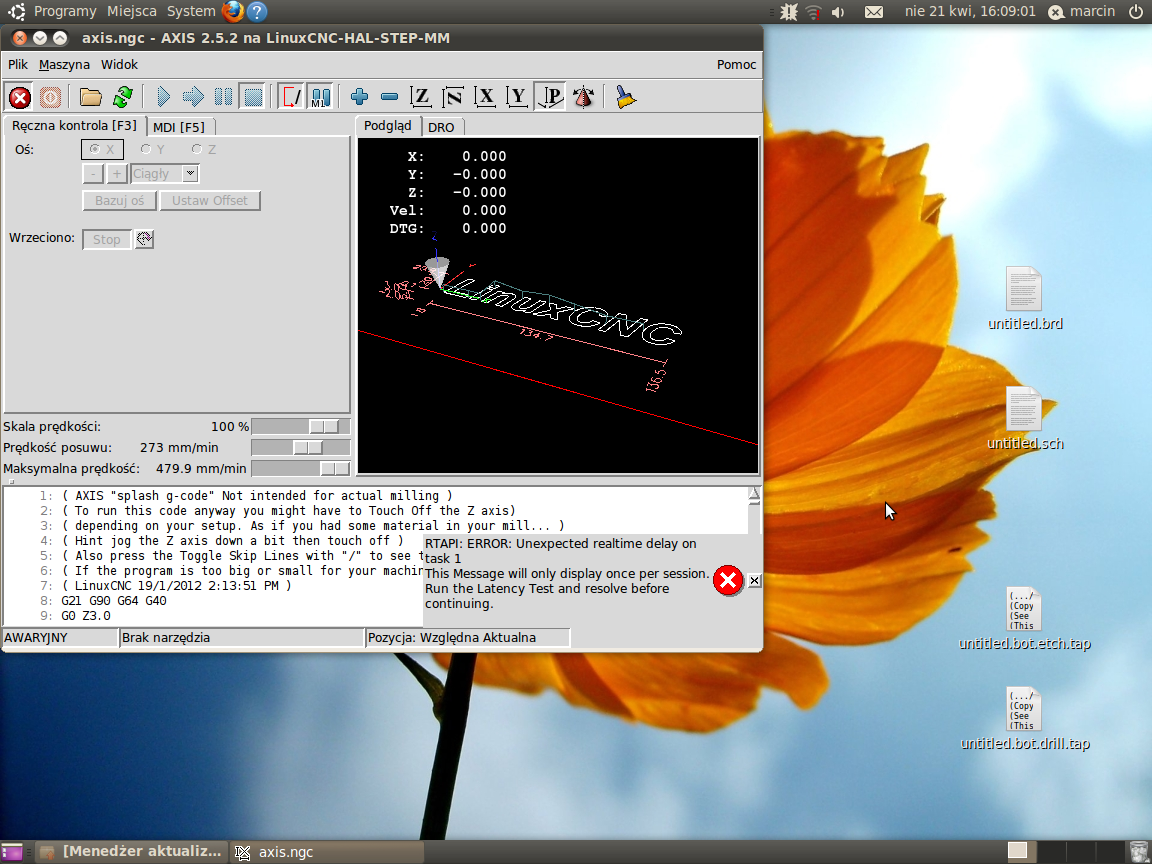This screenshot has width=1152, height=864.
Task: Open the trash icon in bottom panel
Action: [1137, 852]
